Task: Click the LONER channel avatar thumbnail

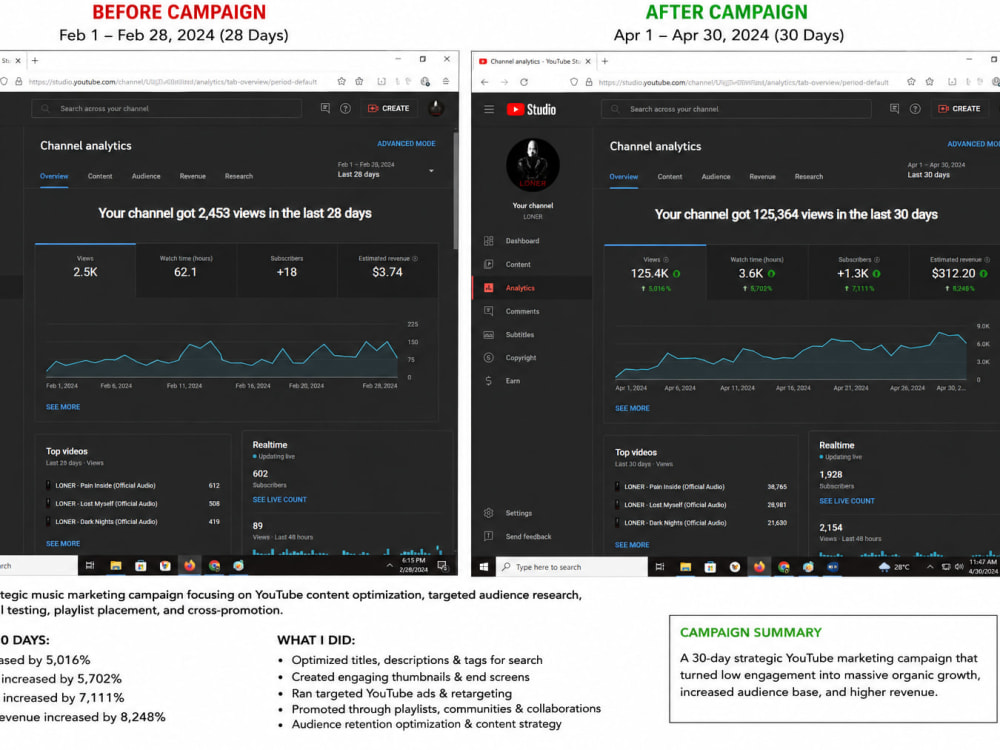Action: click(x=533, y=165)
